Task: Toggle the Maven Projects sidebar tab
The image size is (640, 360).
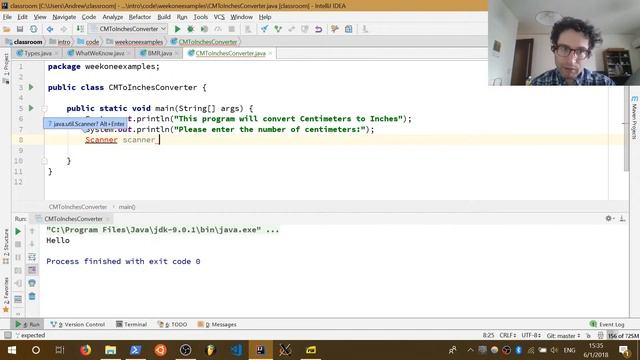Action: point(634,118)
